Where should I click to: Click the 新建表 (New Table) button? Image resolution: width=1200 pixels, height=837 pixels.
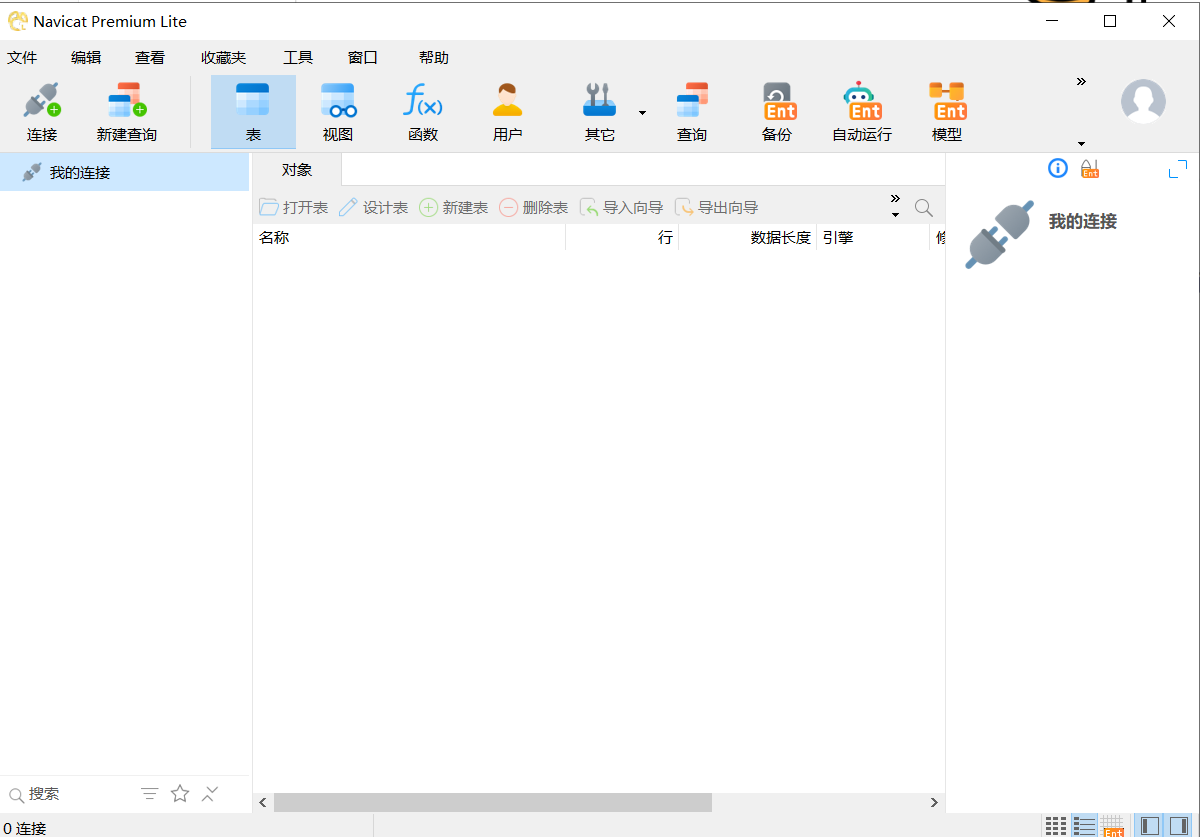[454, 208]
